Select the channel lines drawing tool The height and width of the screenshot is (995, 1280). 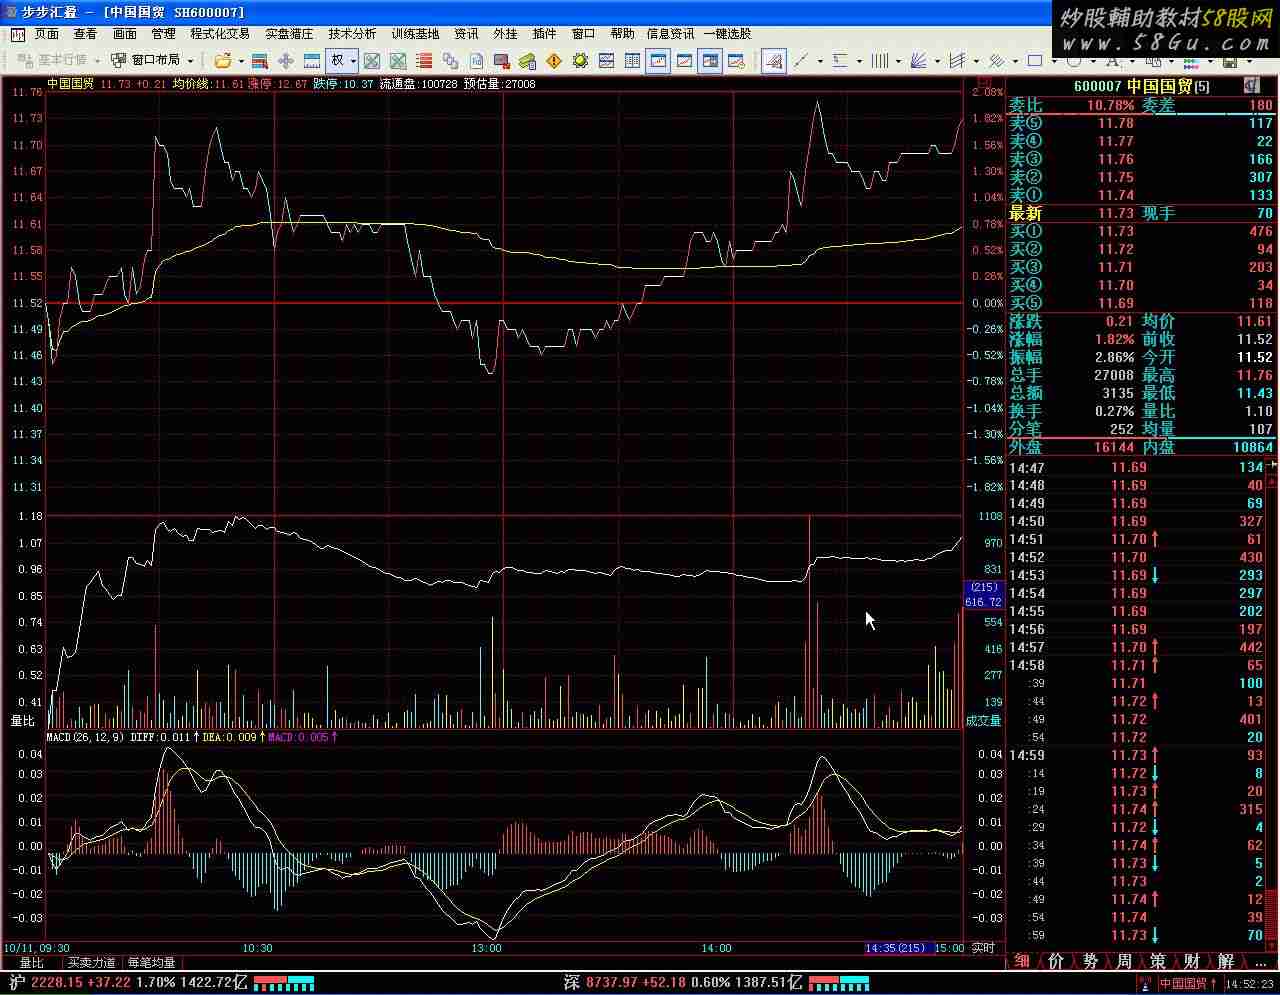957,61
